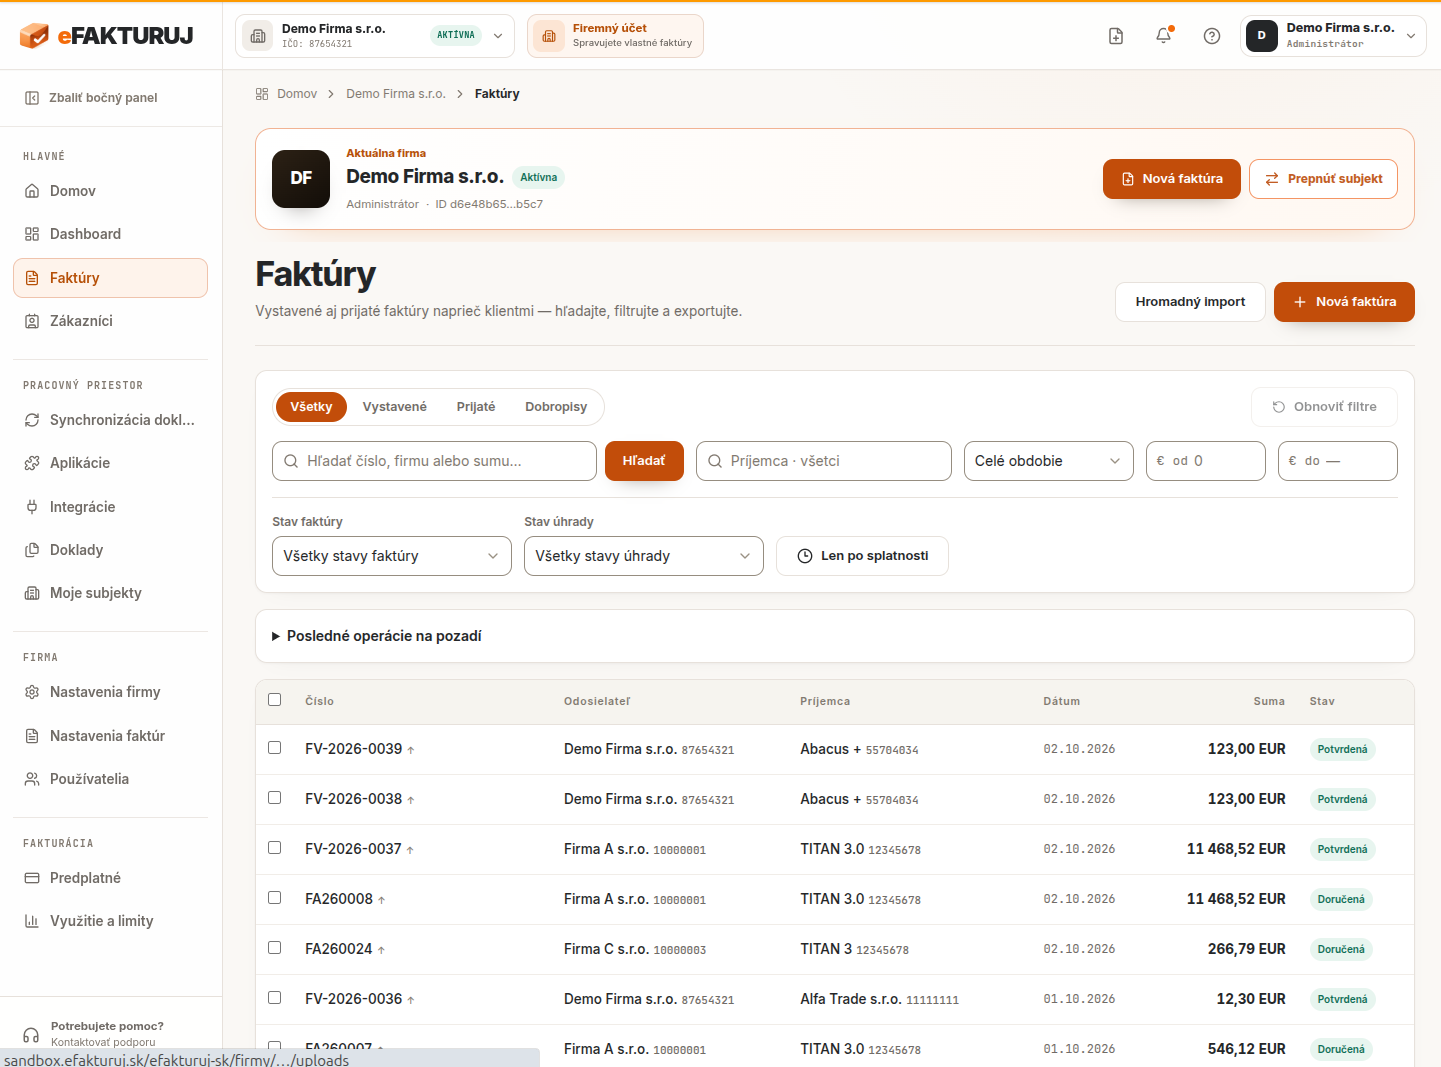Open the help question mark icon
This screenshot has width=1441, height=1067.
tap(1212, 36)
